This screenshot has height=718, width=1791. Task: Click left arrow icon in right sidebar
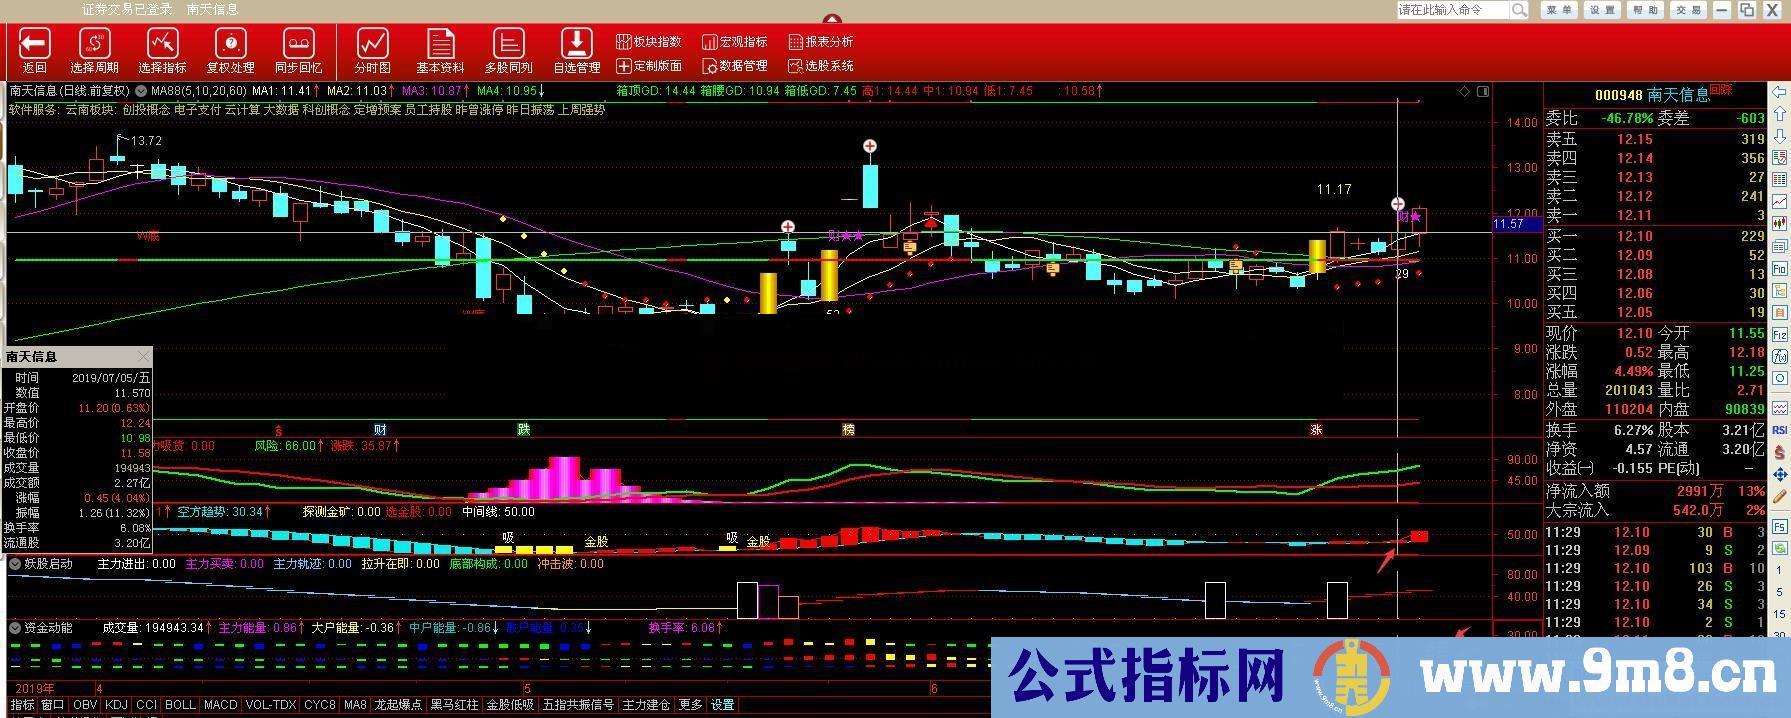click(x=1780, y=92)
